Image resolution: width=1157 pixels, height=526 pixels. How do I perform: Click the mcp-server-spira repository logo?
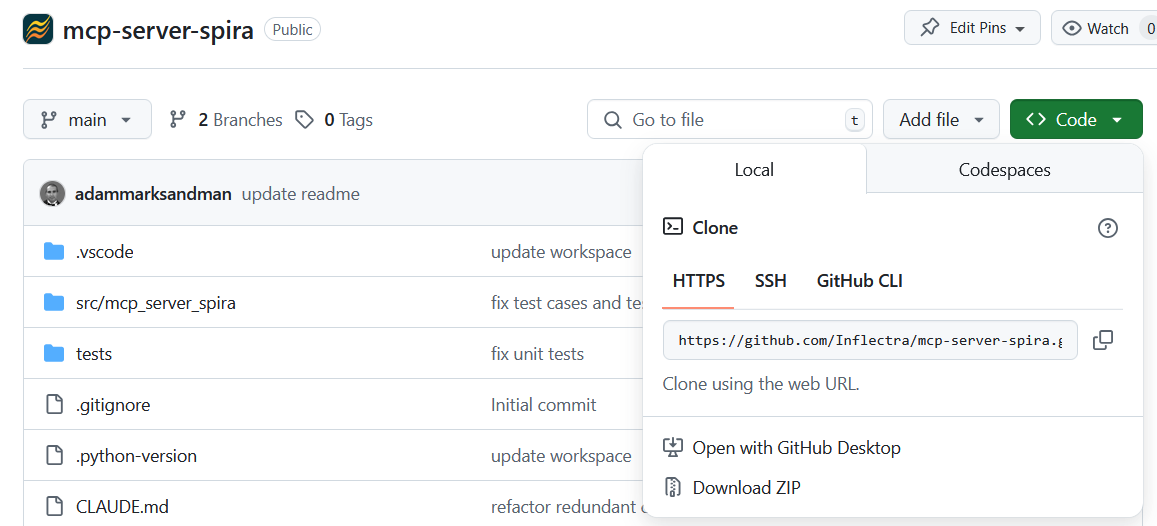38,29
